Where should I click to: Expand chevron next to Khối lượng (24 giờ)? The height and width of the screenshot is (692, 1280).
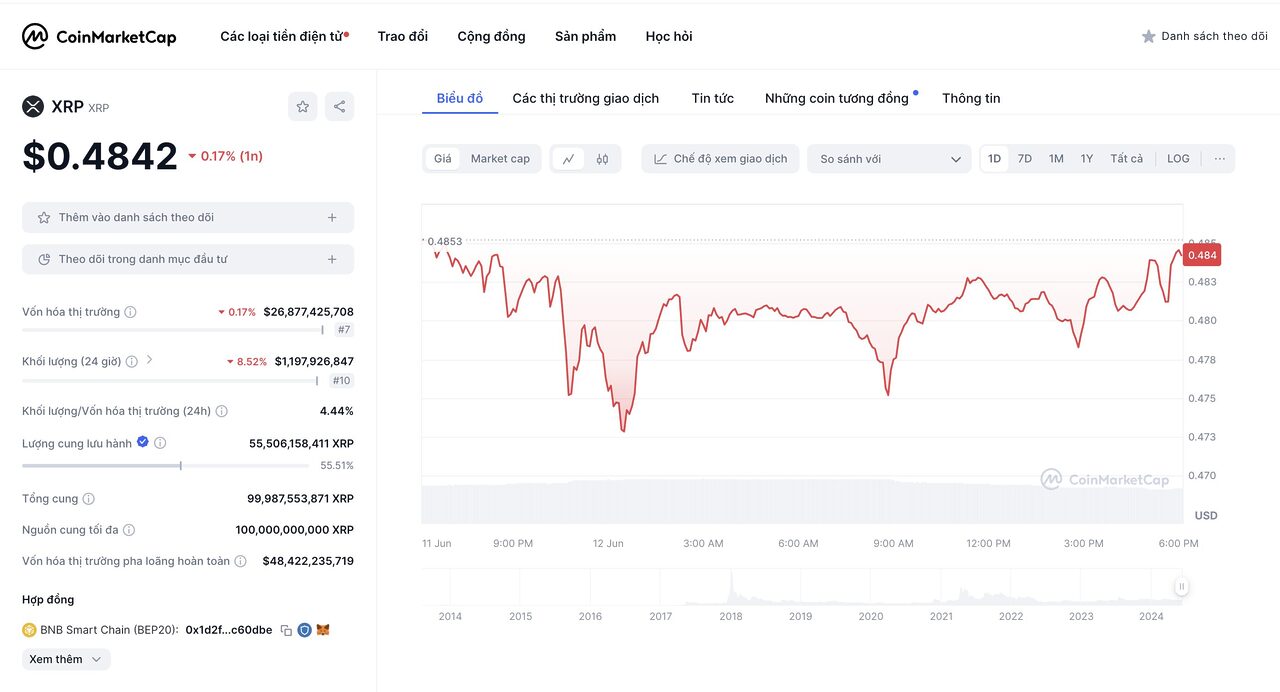tap(150, 360)
